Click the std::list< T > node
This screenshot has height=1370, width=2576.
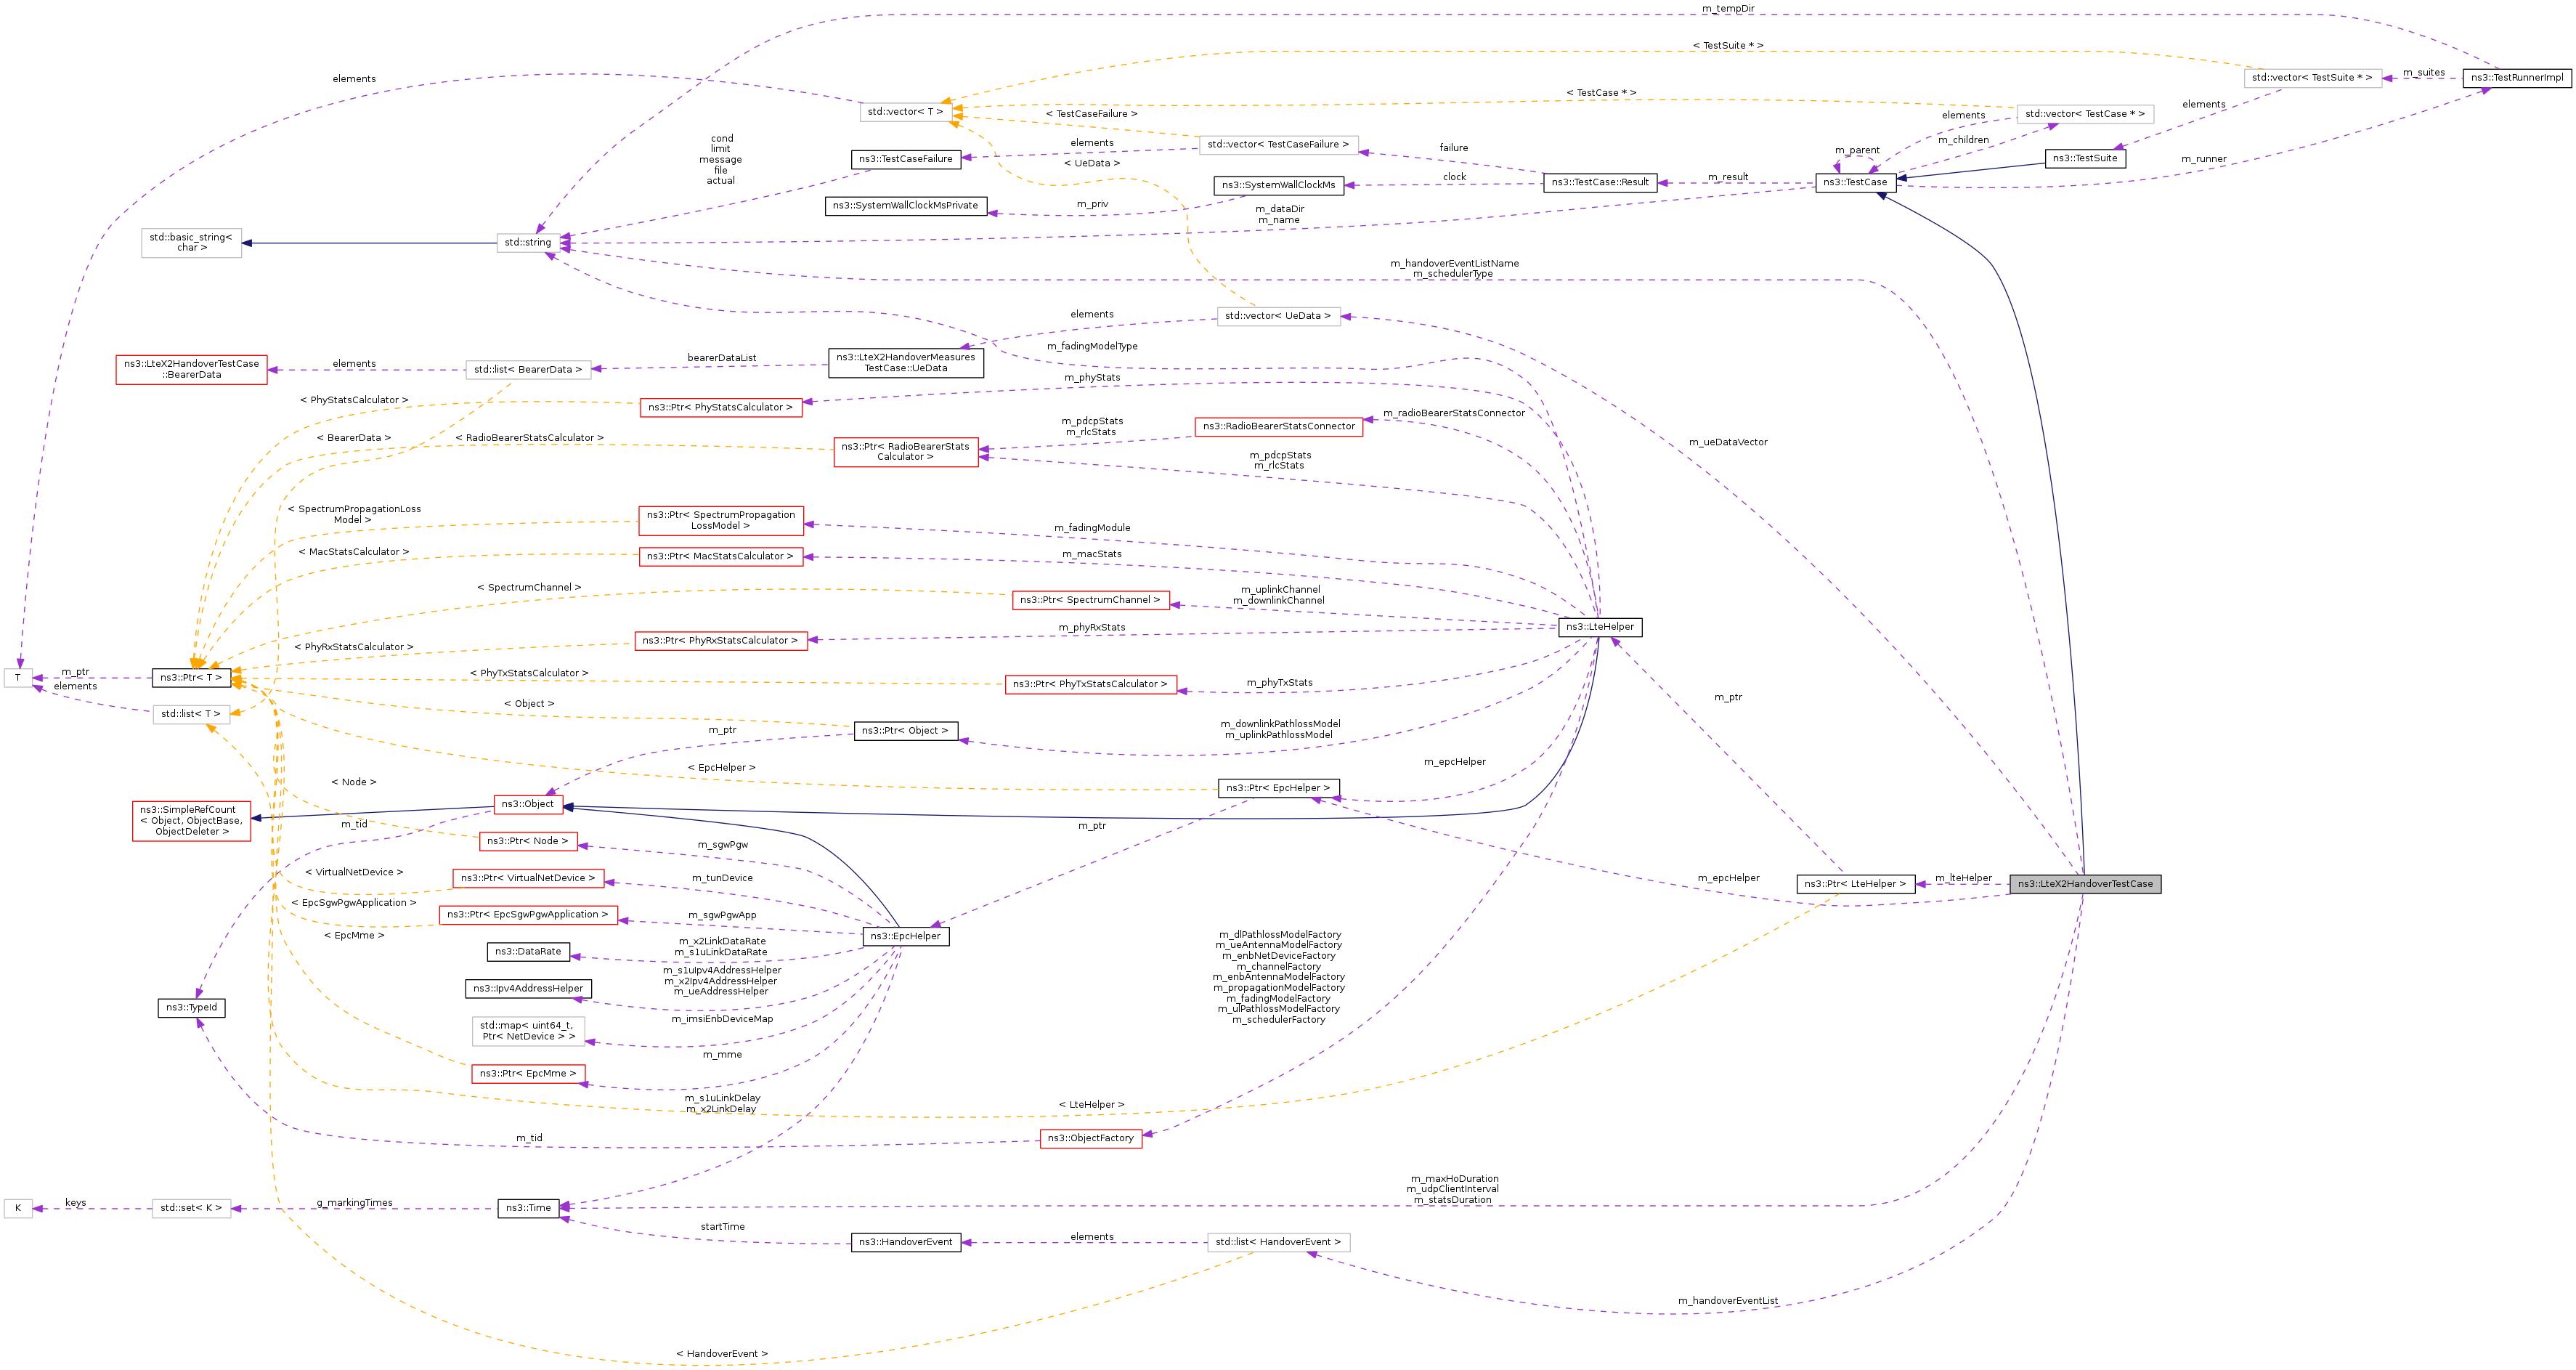(191, 714)
